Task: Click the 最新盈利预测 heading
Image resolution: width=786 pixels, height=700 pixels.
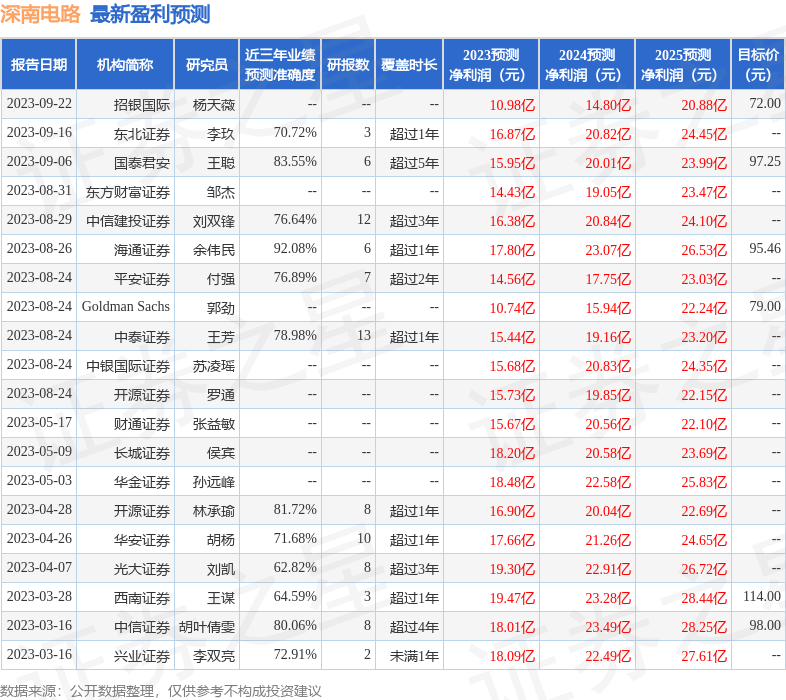Action: pos(150,14)
